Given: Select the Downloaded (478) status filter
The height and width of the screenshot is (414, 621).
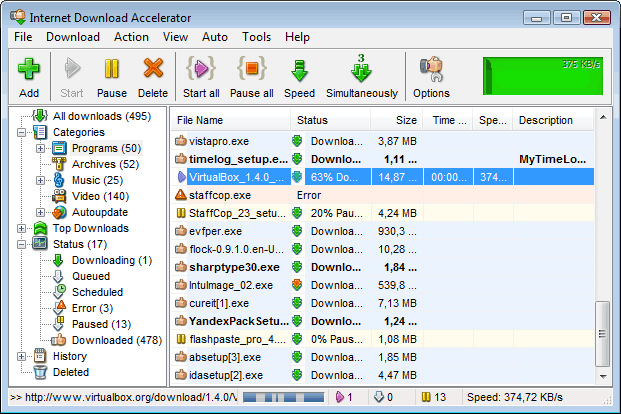Looking at the screenshot, I should point(117,340).
